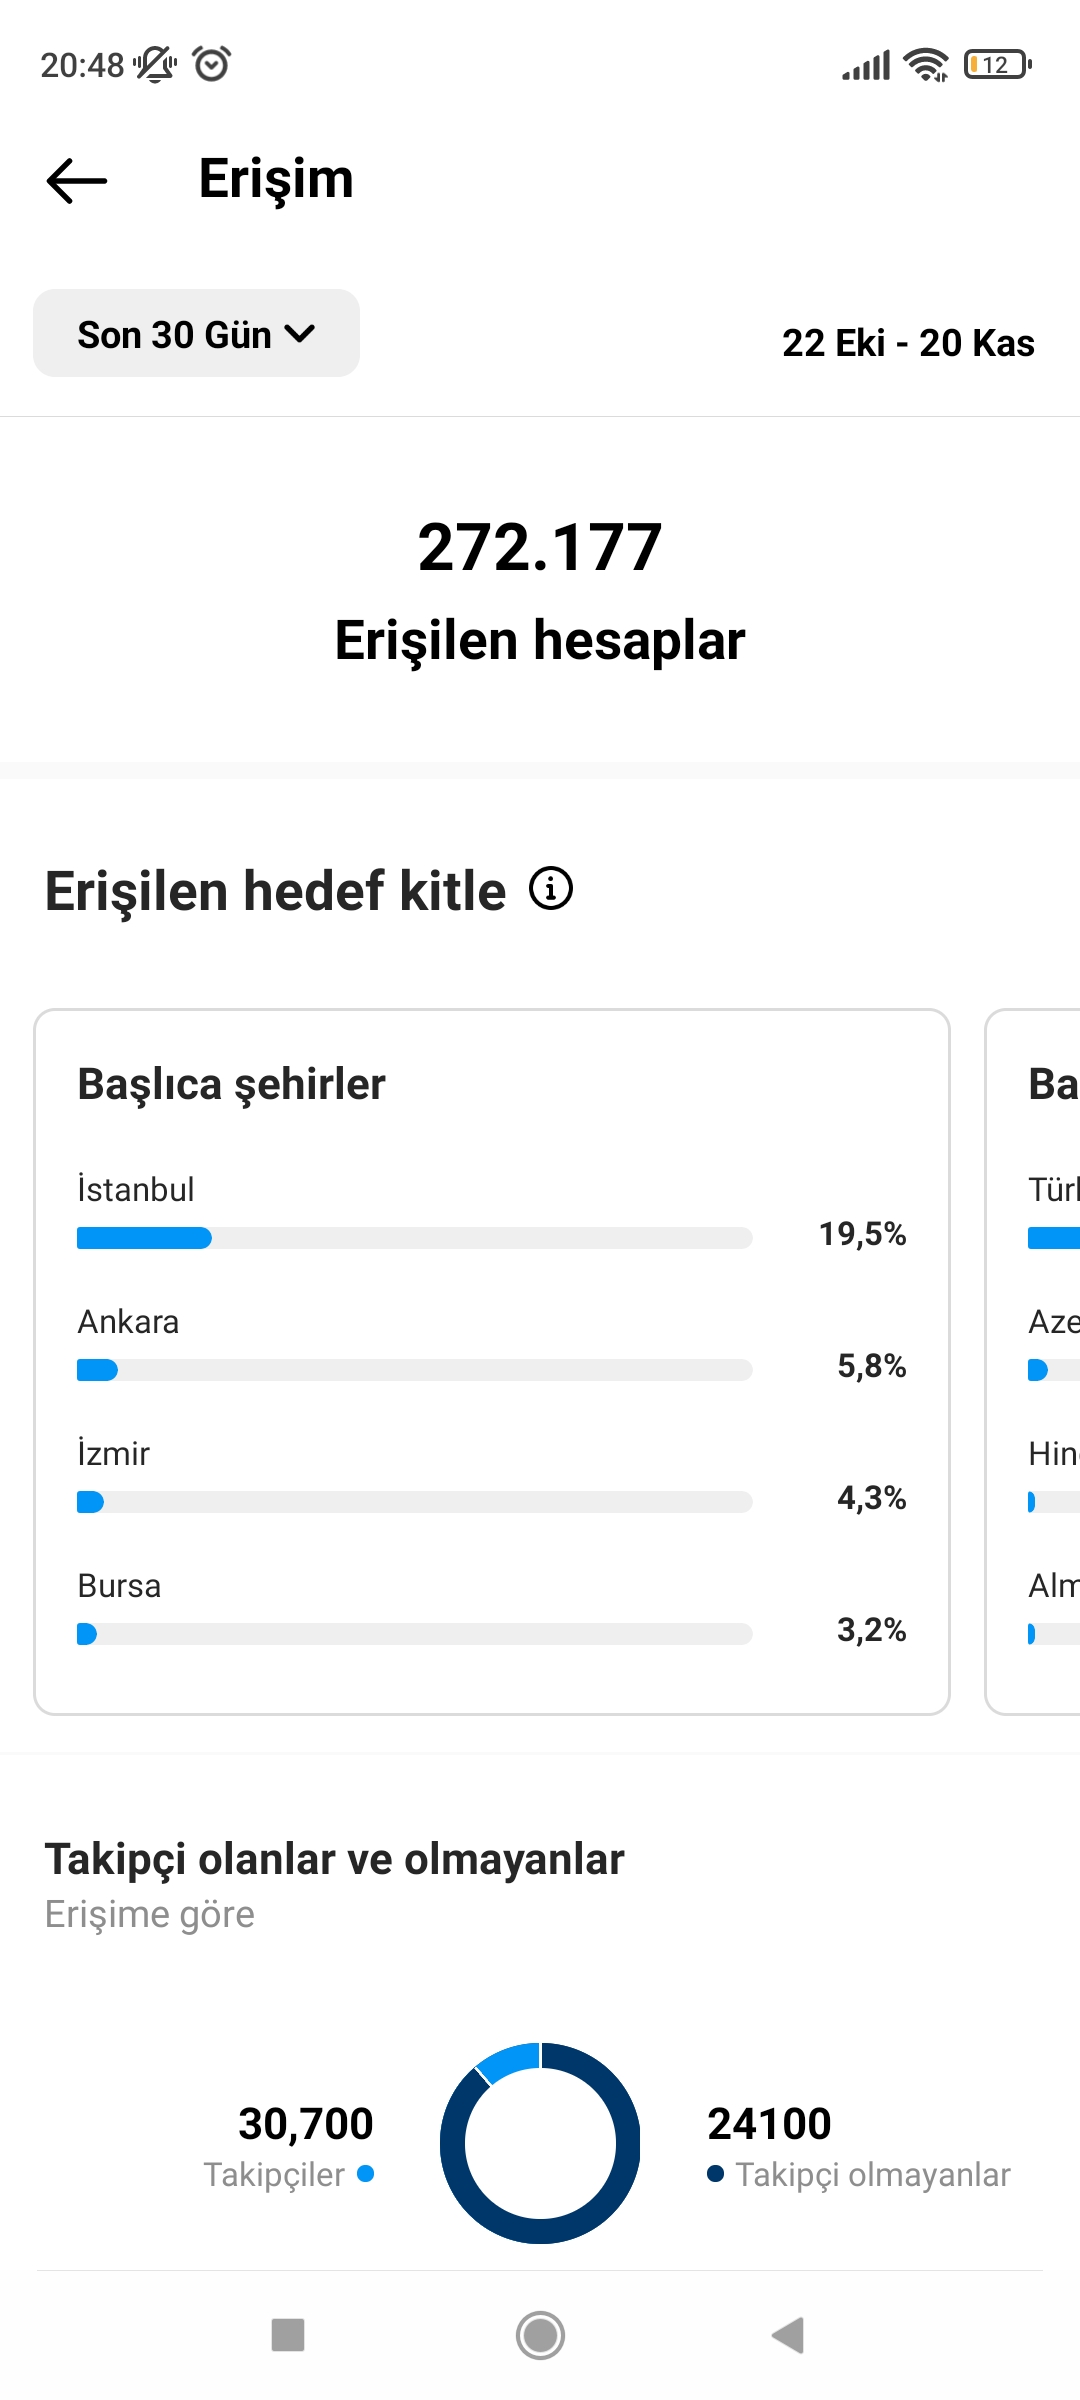
Task: Select the 30,700 Takipçiler label
Action: tap(289, 2146)
